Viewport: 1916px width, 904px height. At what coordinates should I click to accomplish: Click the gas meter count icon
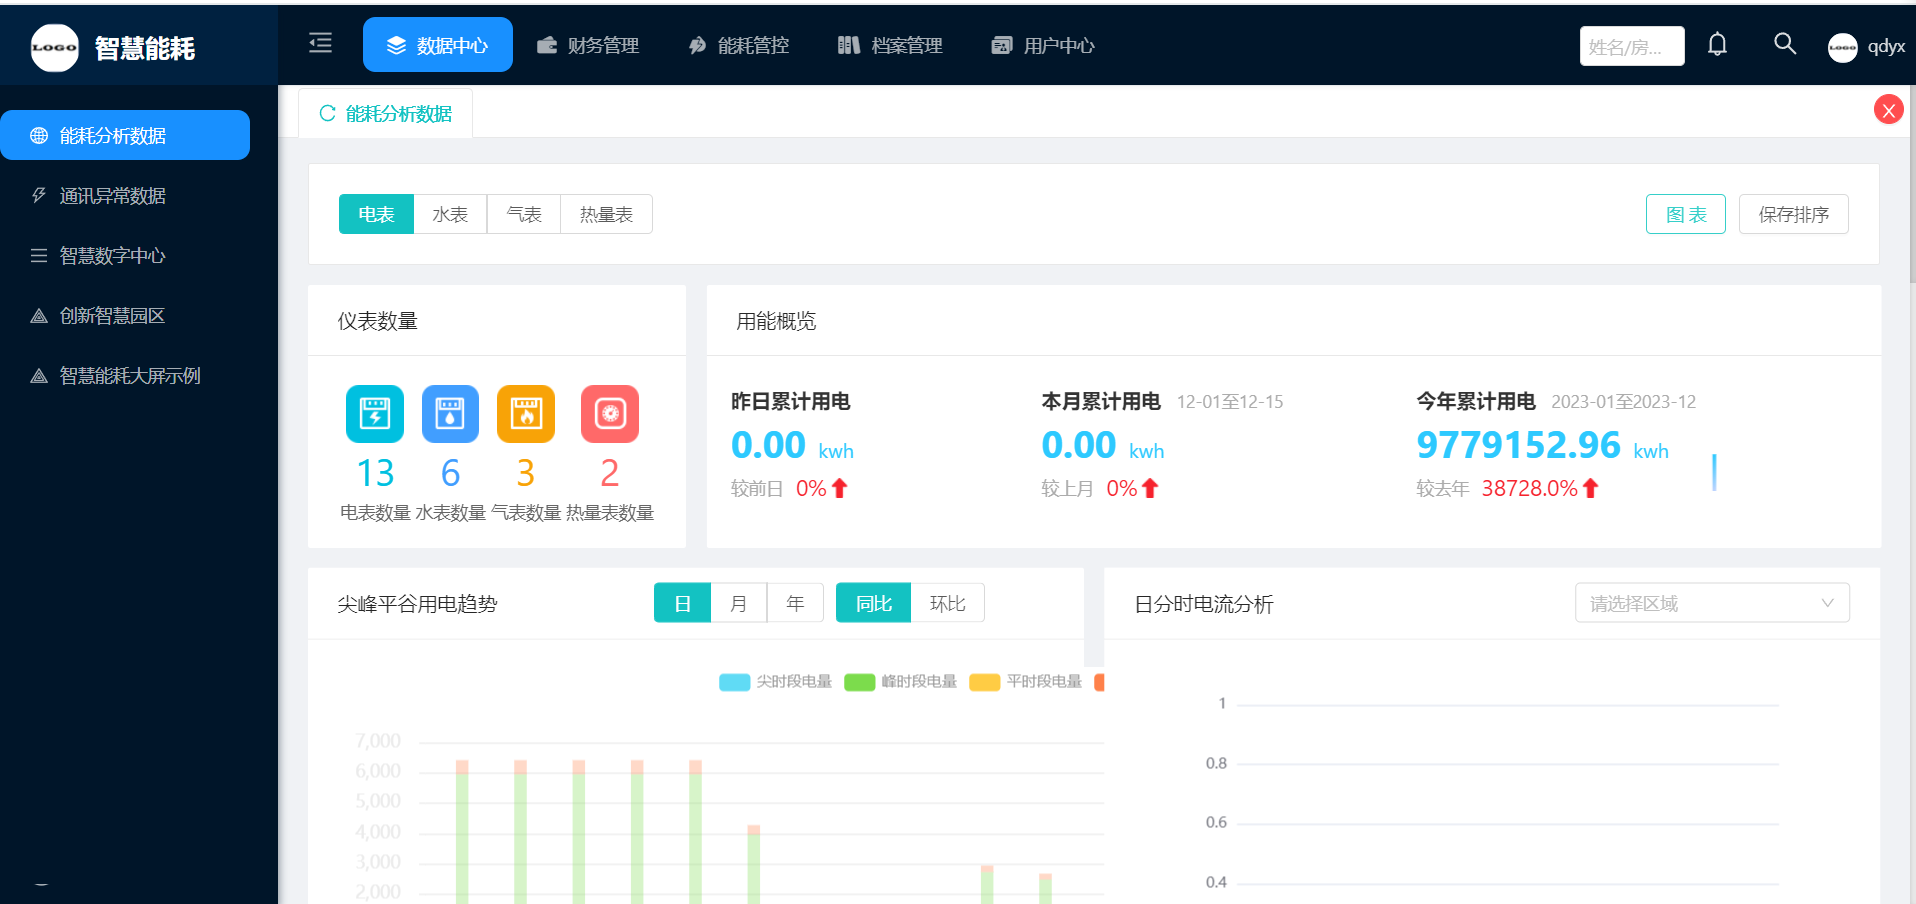click(525, 414)
